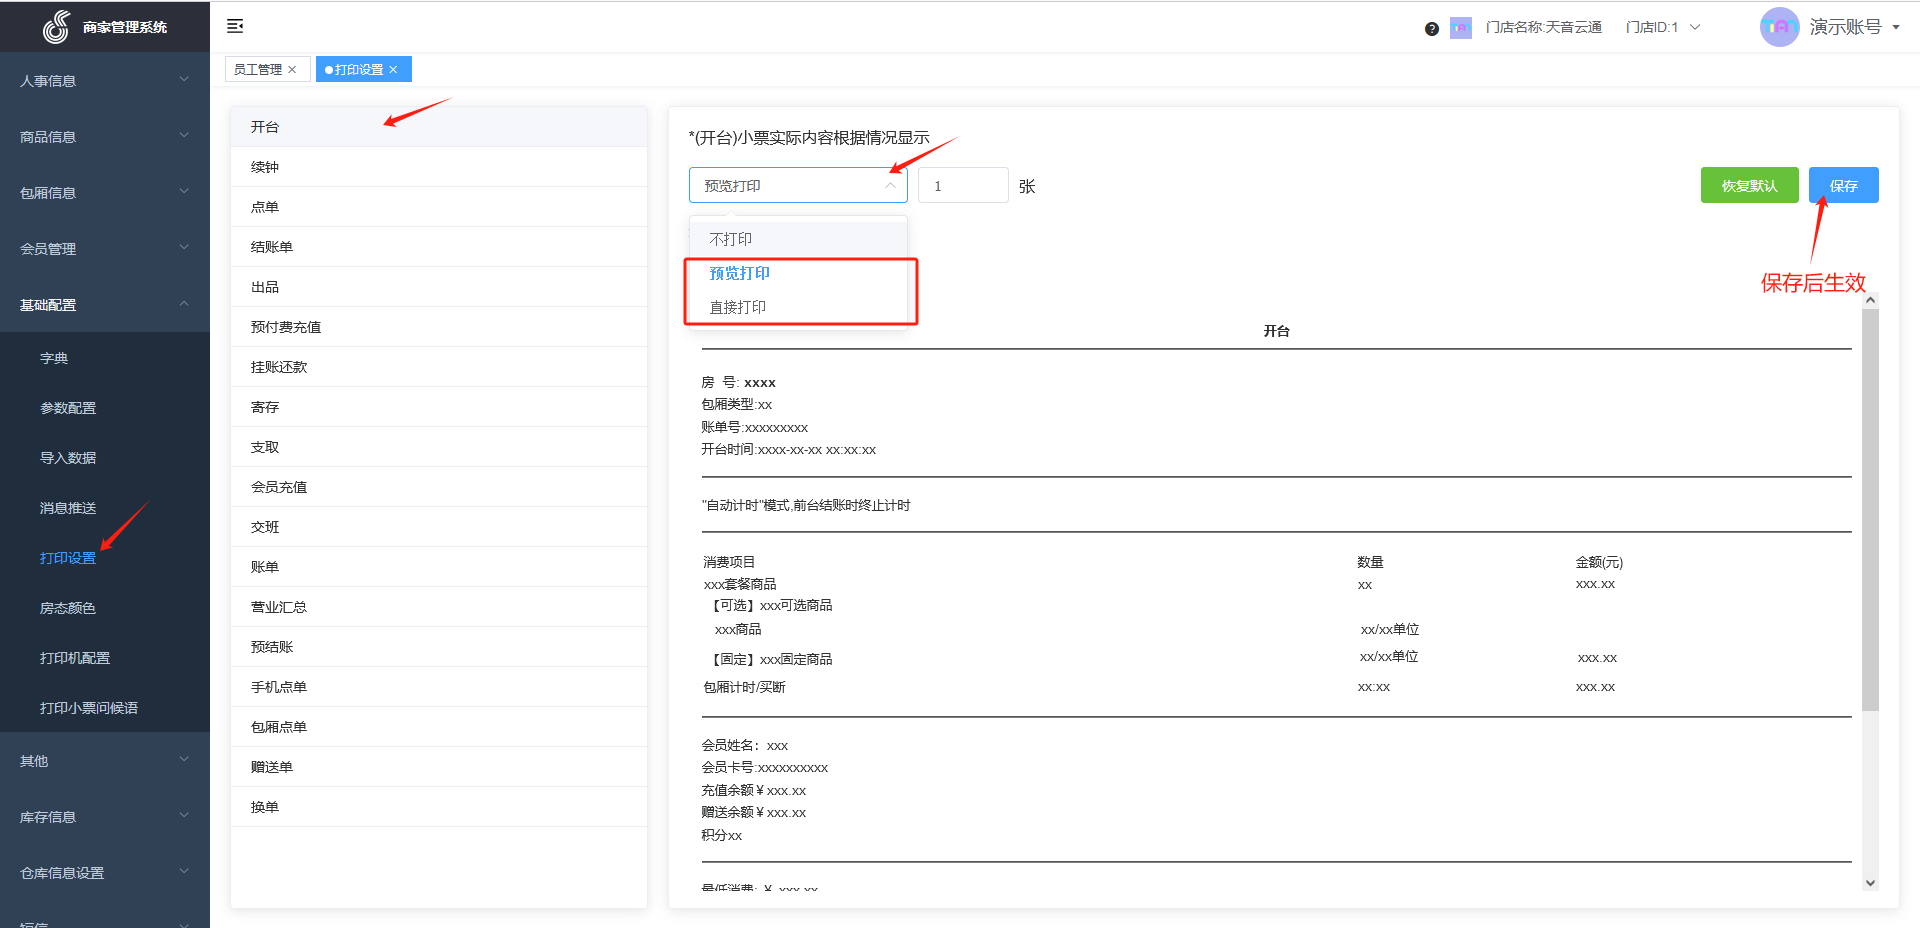Click the merchant system logo icon

pyautogui.click(x=57, y=27)
